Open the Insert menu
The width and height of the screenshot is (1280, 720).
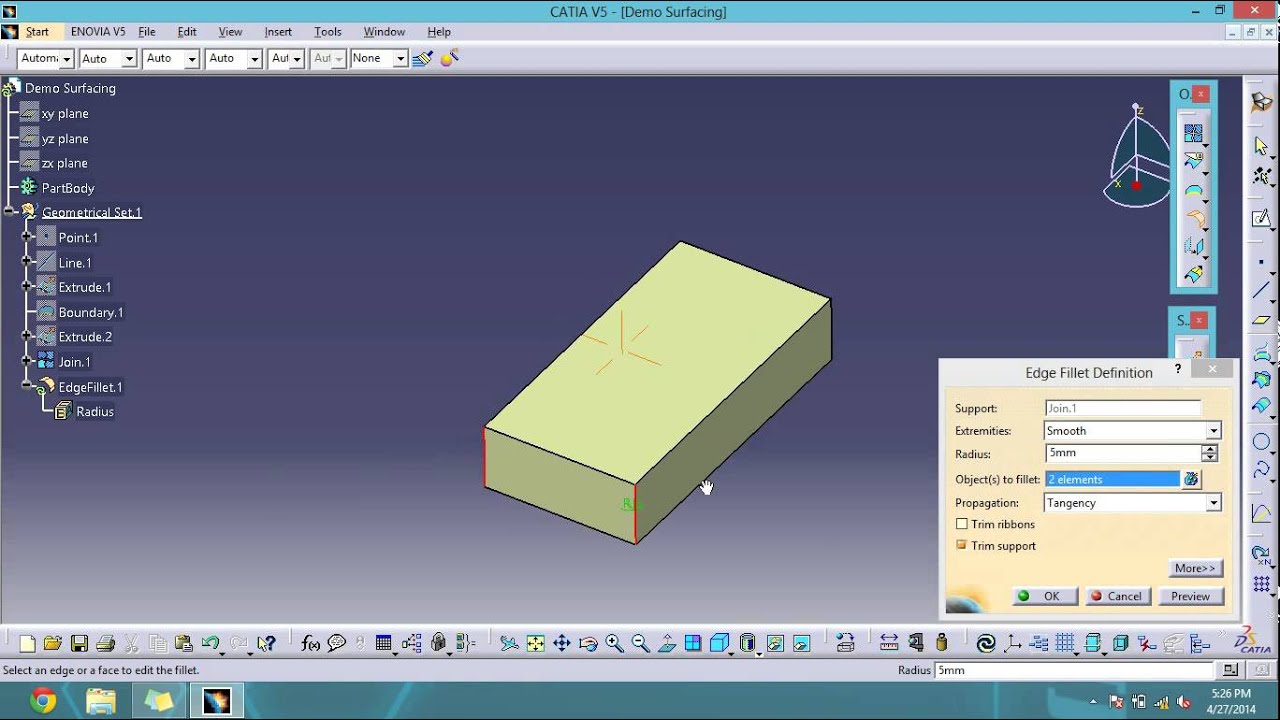pyautogui.click(x=278, y=32)
